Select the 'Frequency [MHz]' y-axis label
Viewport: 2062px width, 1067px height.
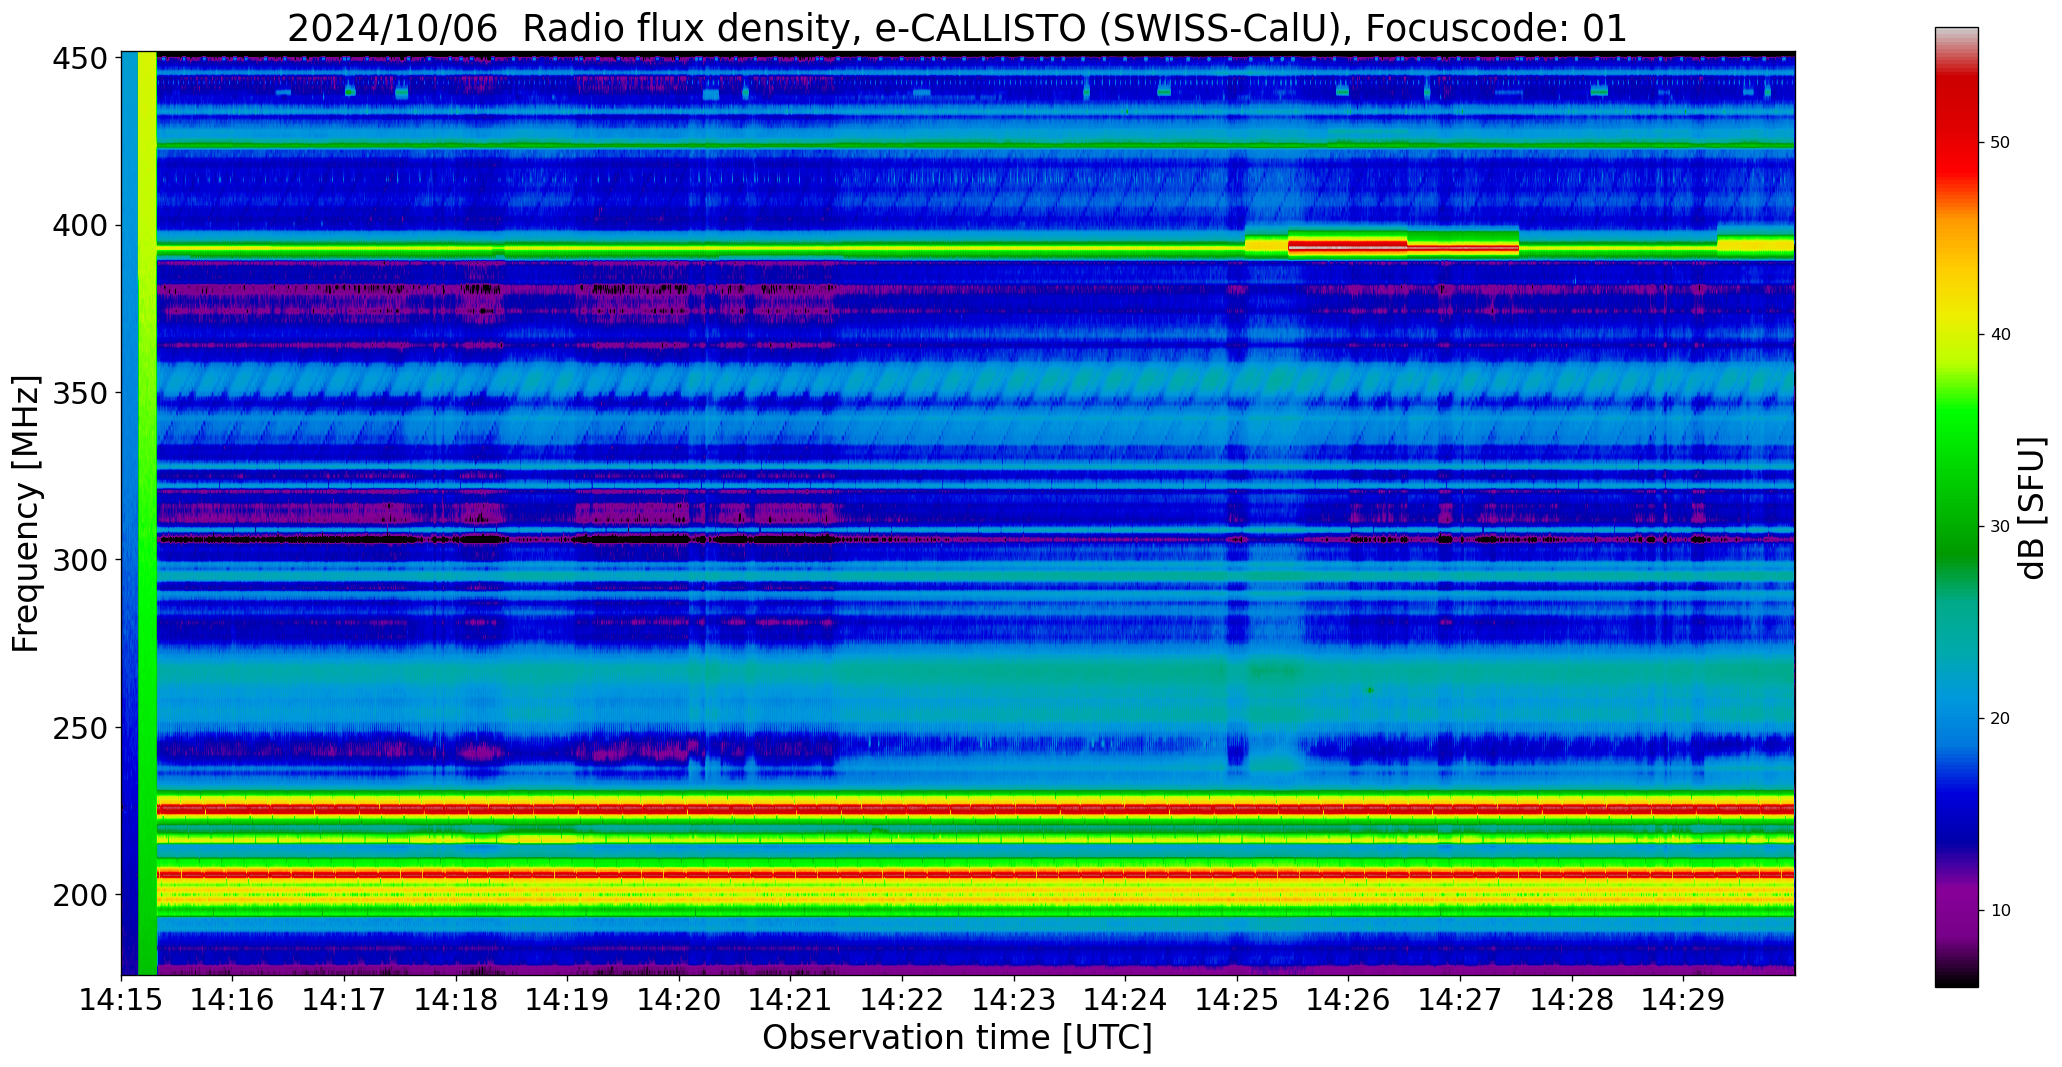tap(26, 514)
